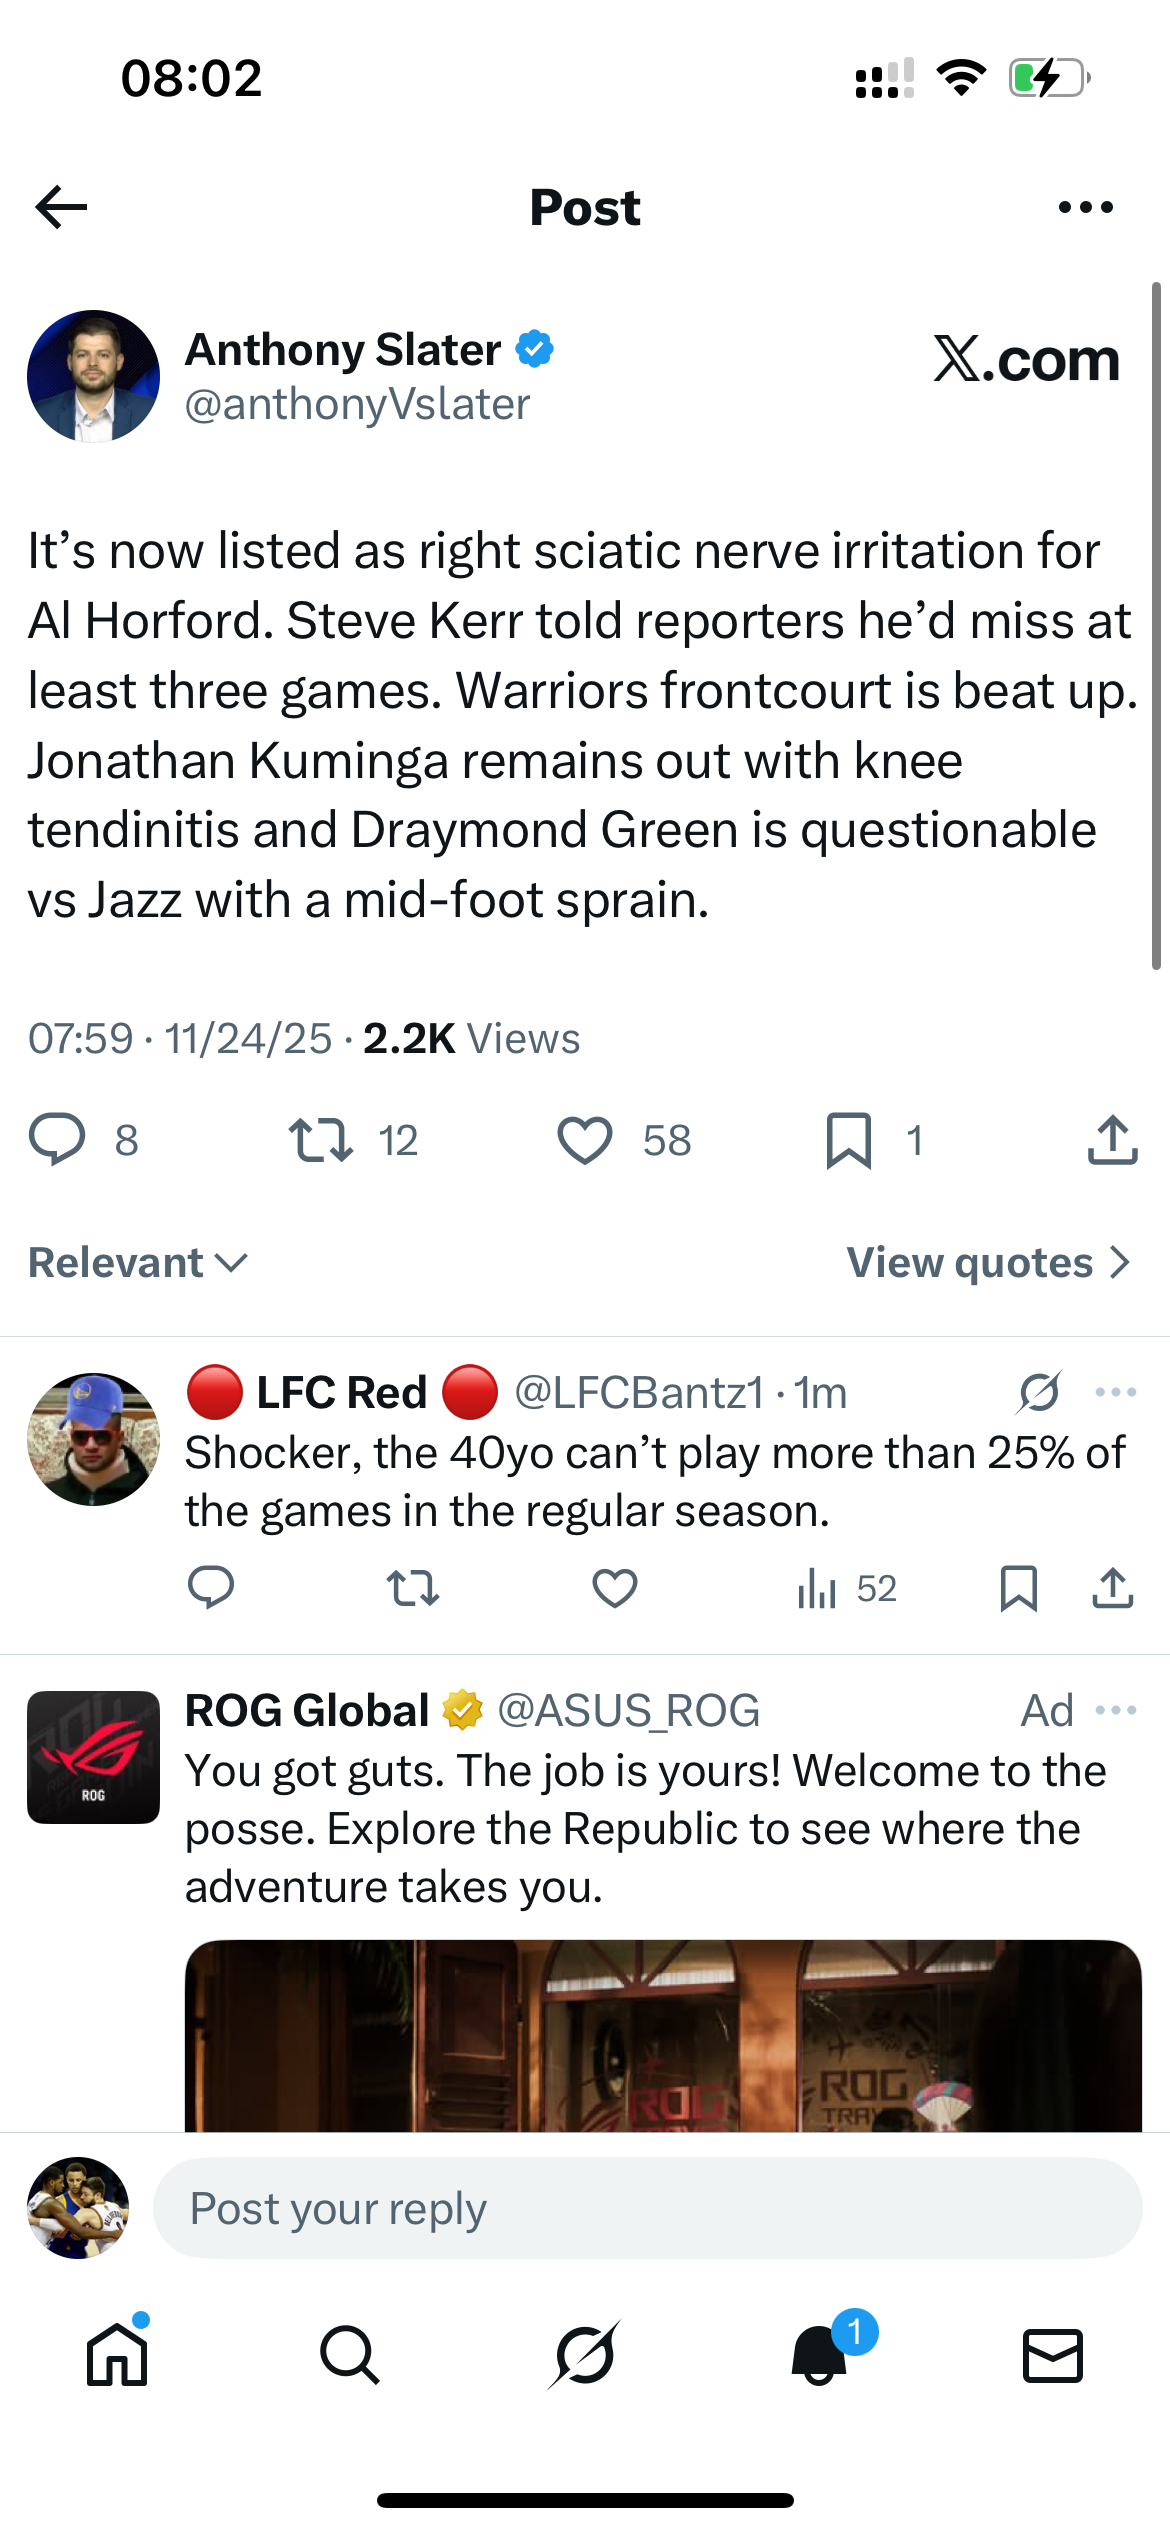The image size is (1170, 2532).
Task: Open @ASUS_ROG profile handle
Action: tap(628, 1710)
